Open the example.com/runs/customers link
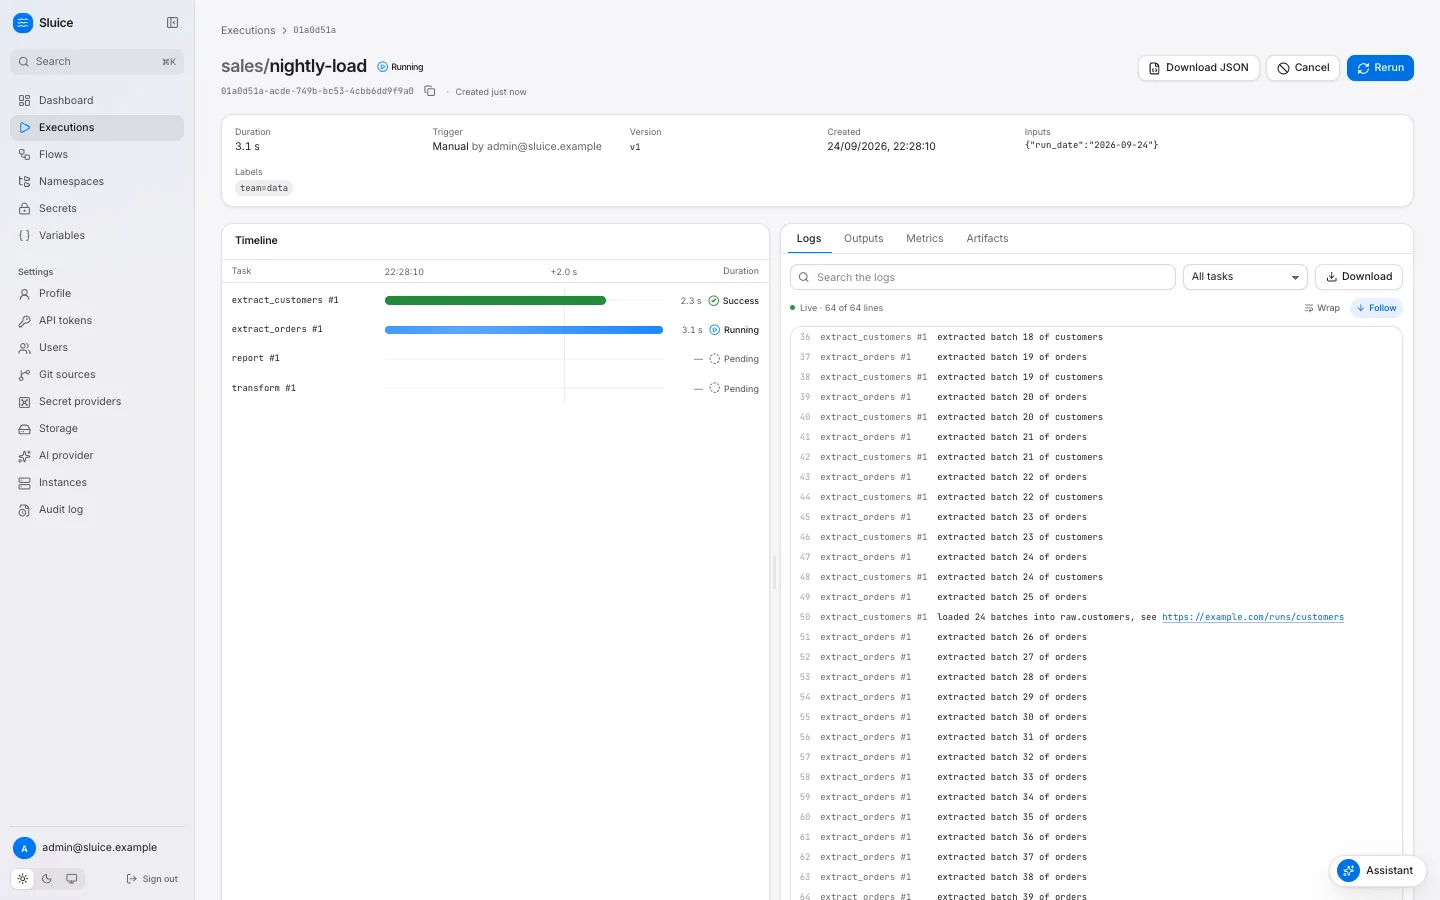Screen dimensions: 1440x900 pos(1253,617)
